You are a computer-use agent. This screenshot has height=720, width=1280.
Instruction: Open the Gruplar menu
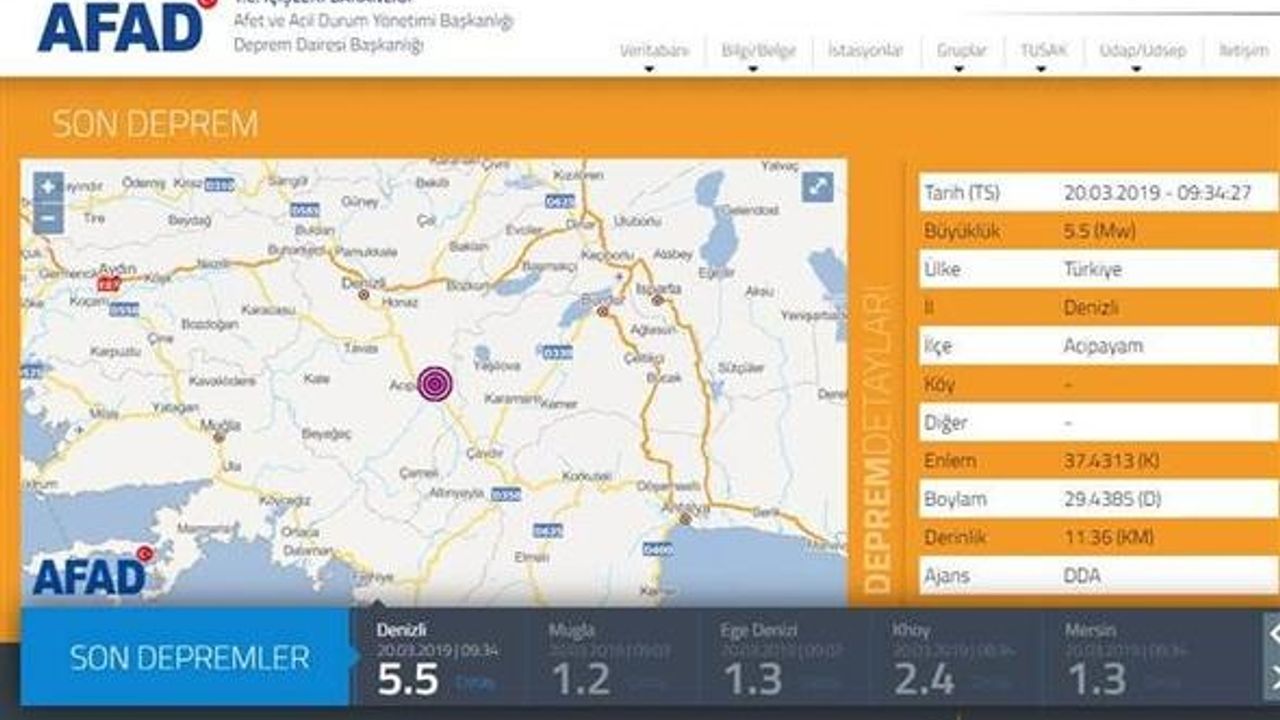pos(961,51)
